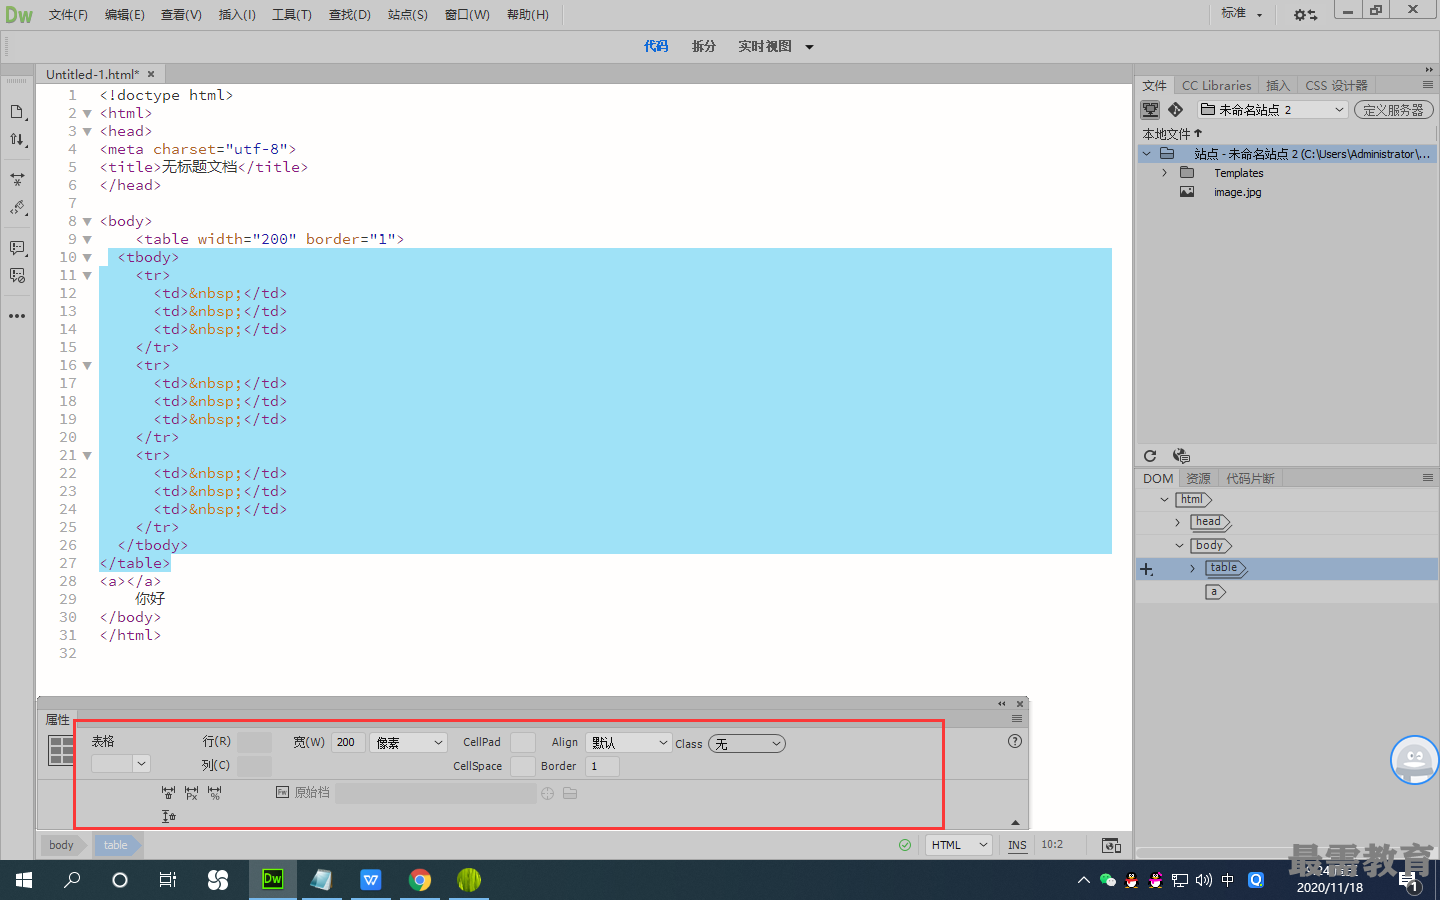The width and height of the screenshot is (1440, 900).
Task: Expand the Templates folder
Action: coord(1164,173)
